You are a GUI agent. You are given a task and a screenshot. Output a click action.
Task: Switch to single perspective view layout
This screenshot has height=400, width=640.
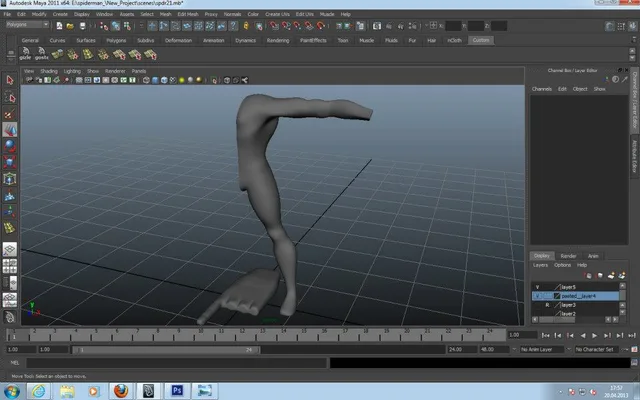click(x=10, y=249)
